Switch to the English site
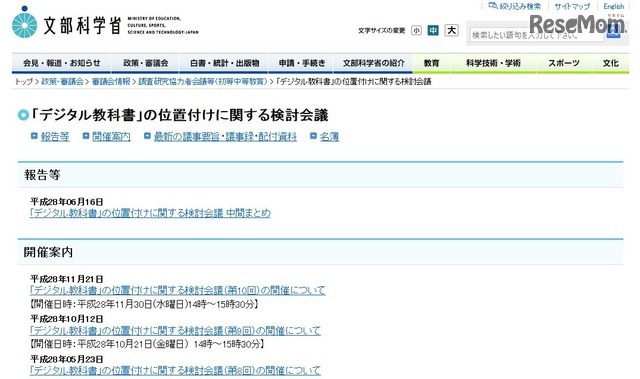This screenshot has width=640, height=379. 613,6
